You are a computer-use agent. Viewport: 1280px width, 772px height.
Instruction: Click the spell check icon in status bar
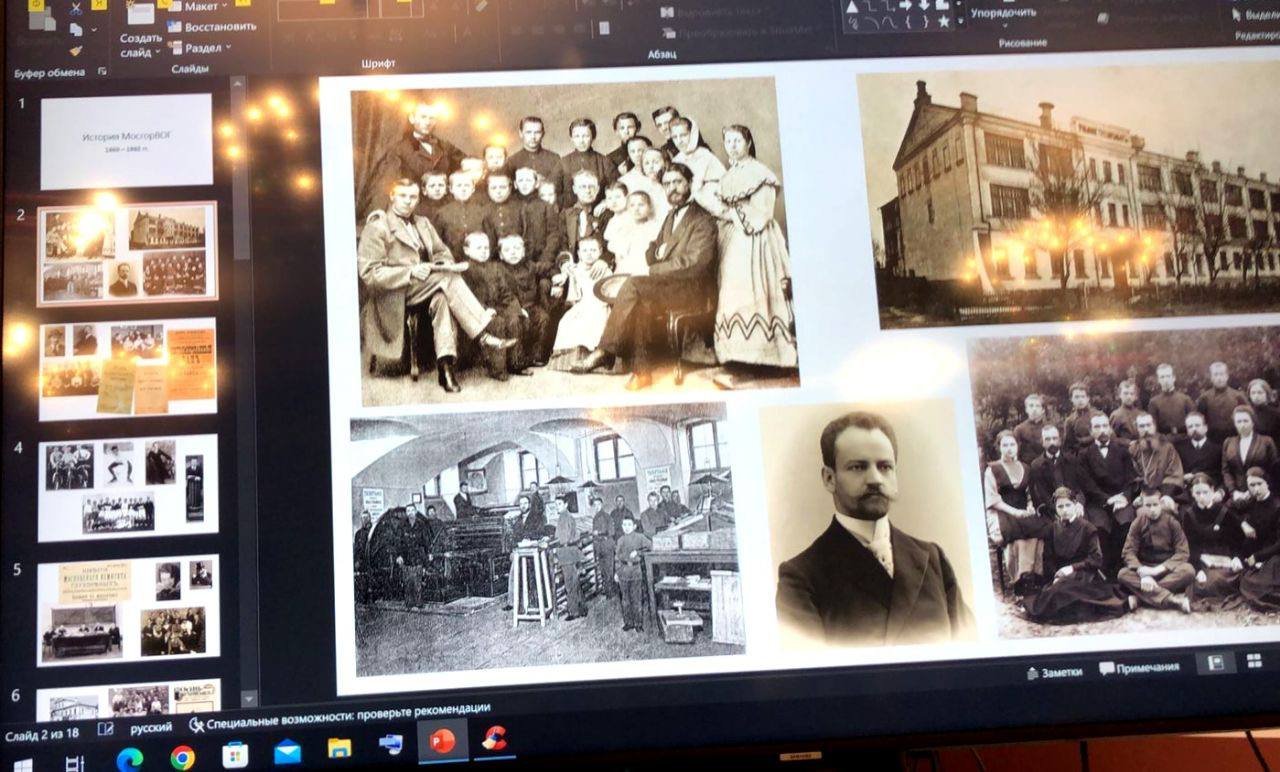pyautogui.click(x=105, y=730)
